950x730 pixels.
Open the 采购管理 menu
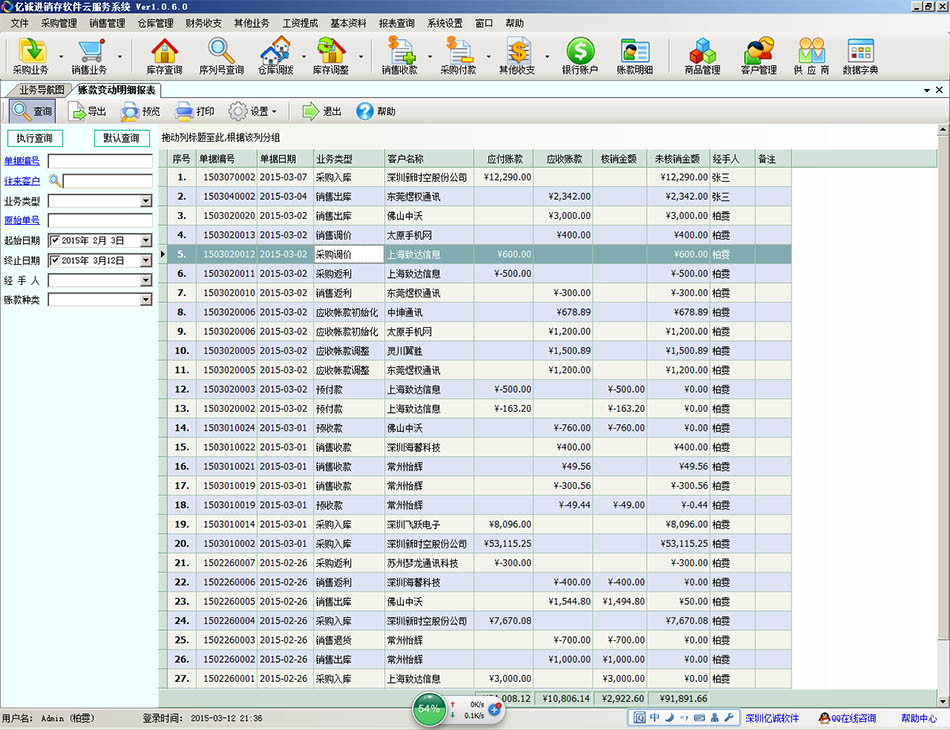pos(59,23)
